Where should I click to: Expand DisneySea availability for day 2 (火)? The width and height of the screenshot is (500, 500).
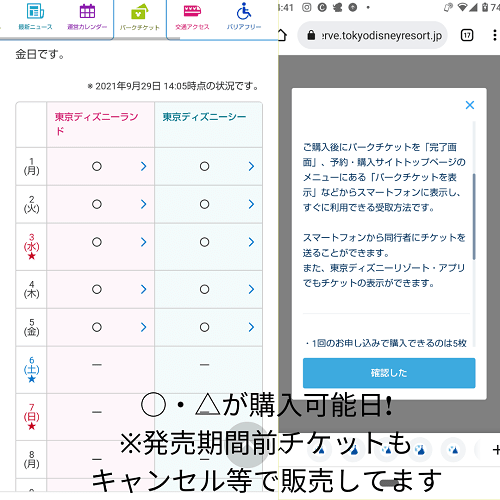[251, 204]
